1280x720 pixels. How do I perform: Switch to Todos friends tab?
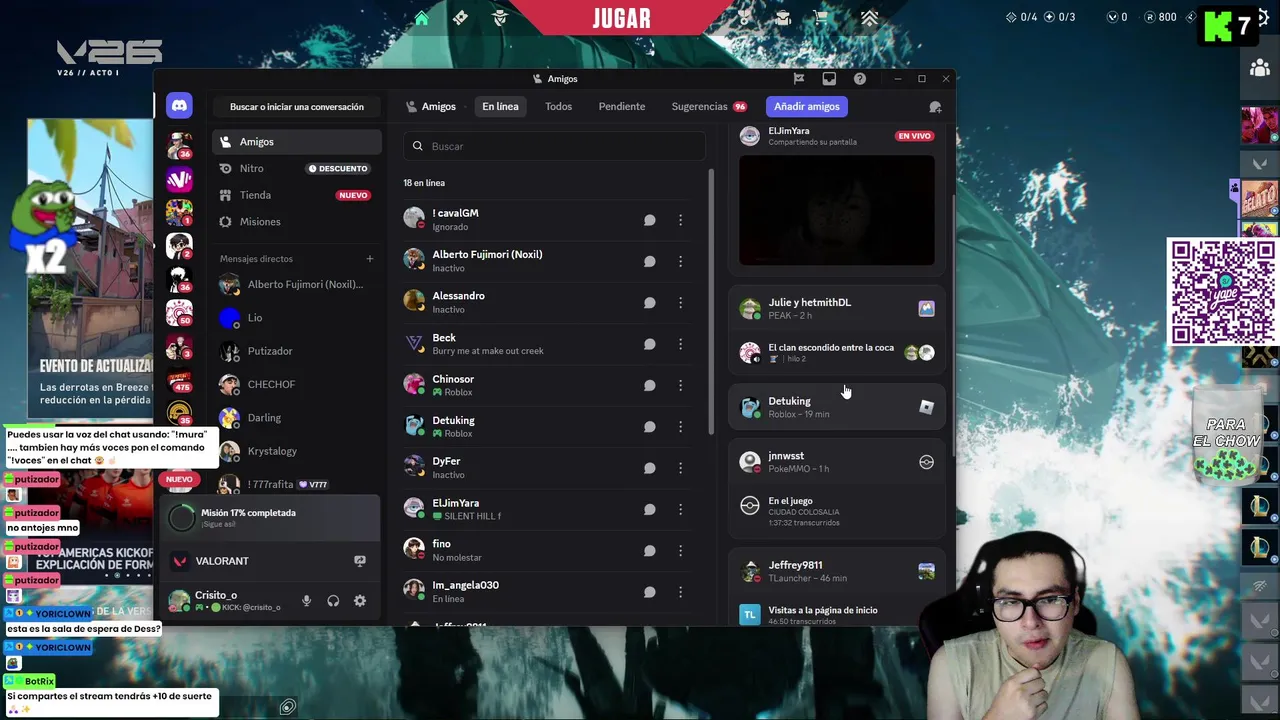(x=558, y=106)
